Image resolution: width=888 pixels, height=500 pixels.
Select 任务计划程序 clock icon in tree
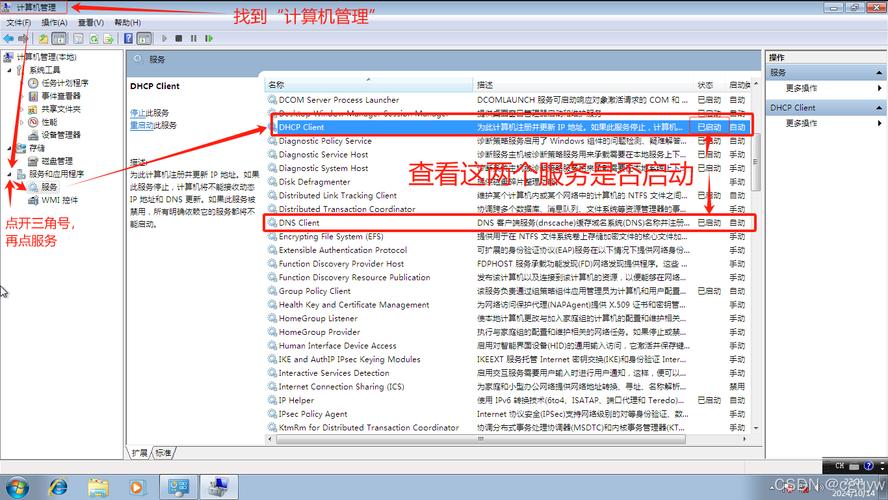[x=33, y=83]
